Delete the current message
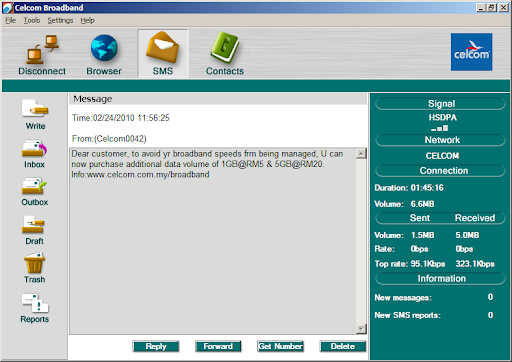This screenshot has height=362, width=512. [343, 346]
